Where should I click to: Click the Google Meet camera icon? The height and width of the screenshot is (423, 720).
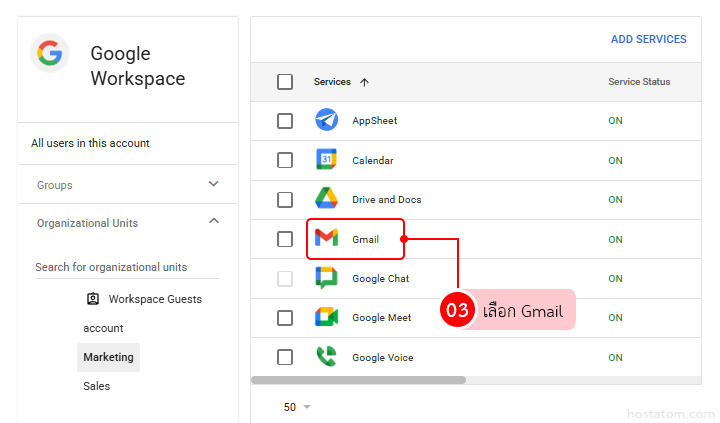(x=326, y=317)
